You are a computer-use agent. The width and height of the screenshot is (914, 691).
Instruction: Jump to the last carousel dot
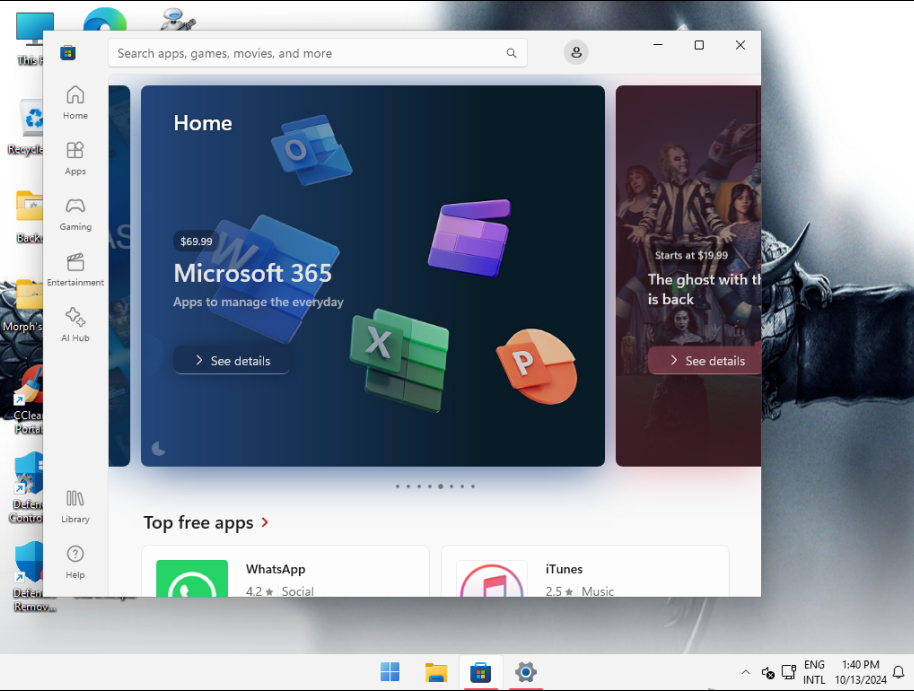(473, 486)
